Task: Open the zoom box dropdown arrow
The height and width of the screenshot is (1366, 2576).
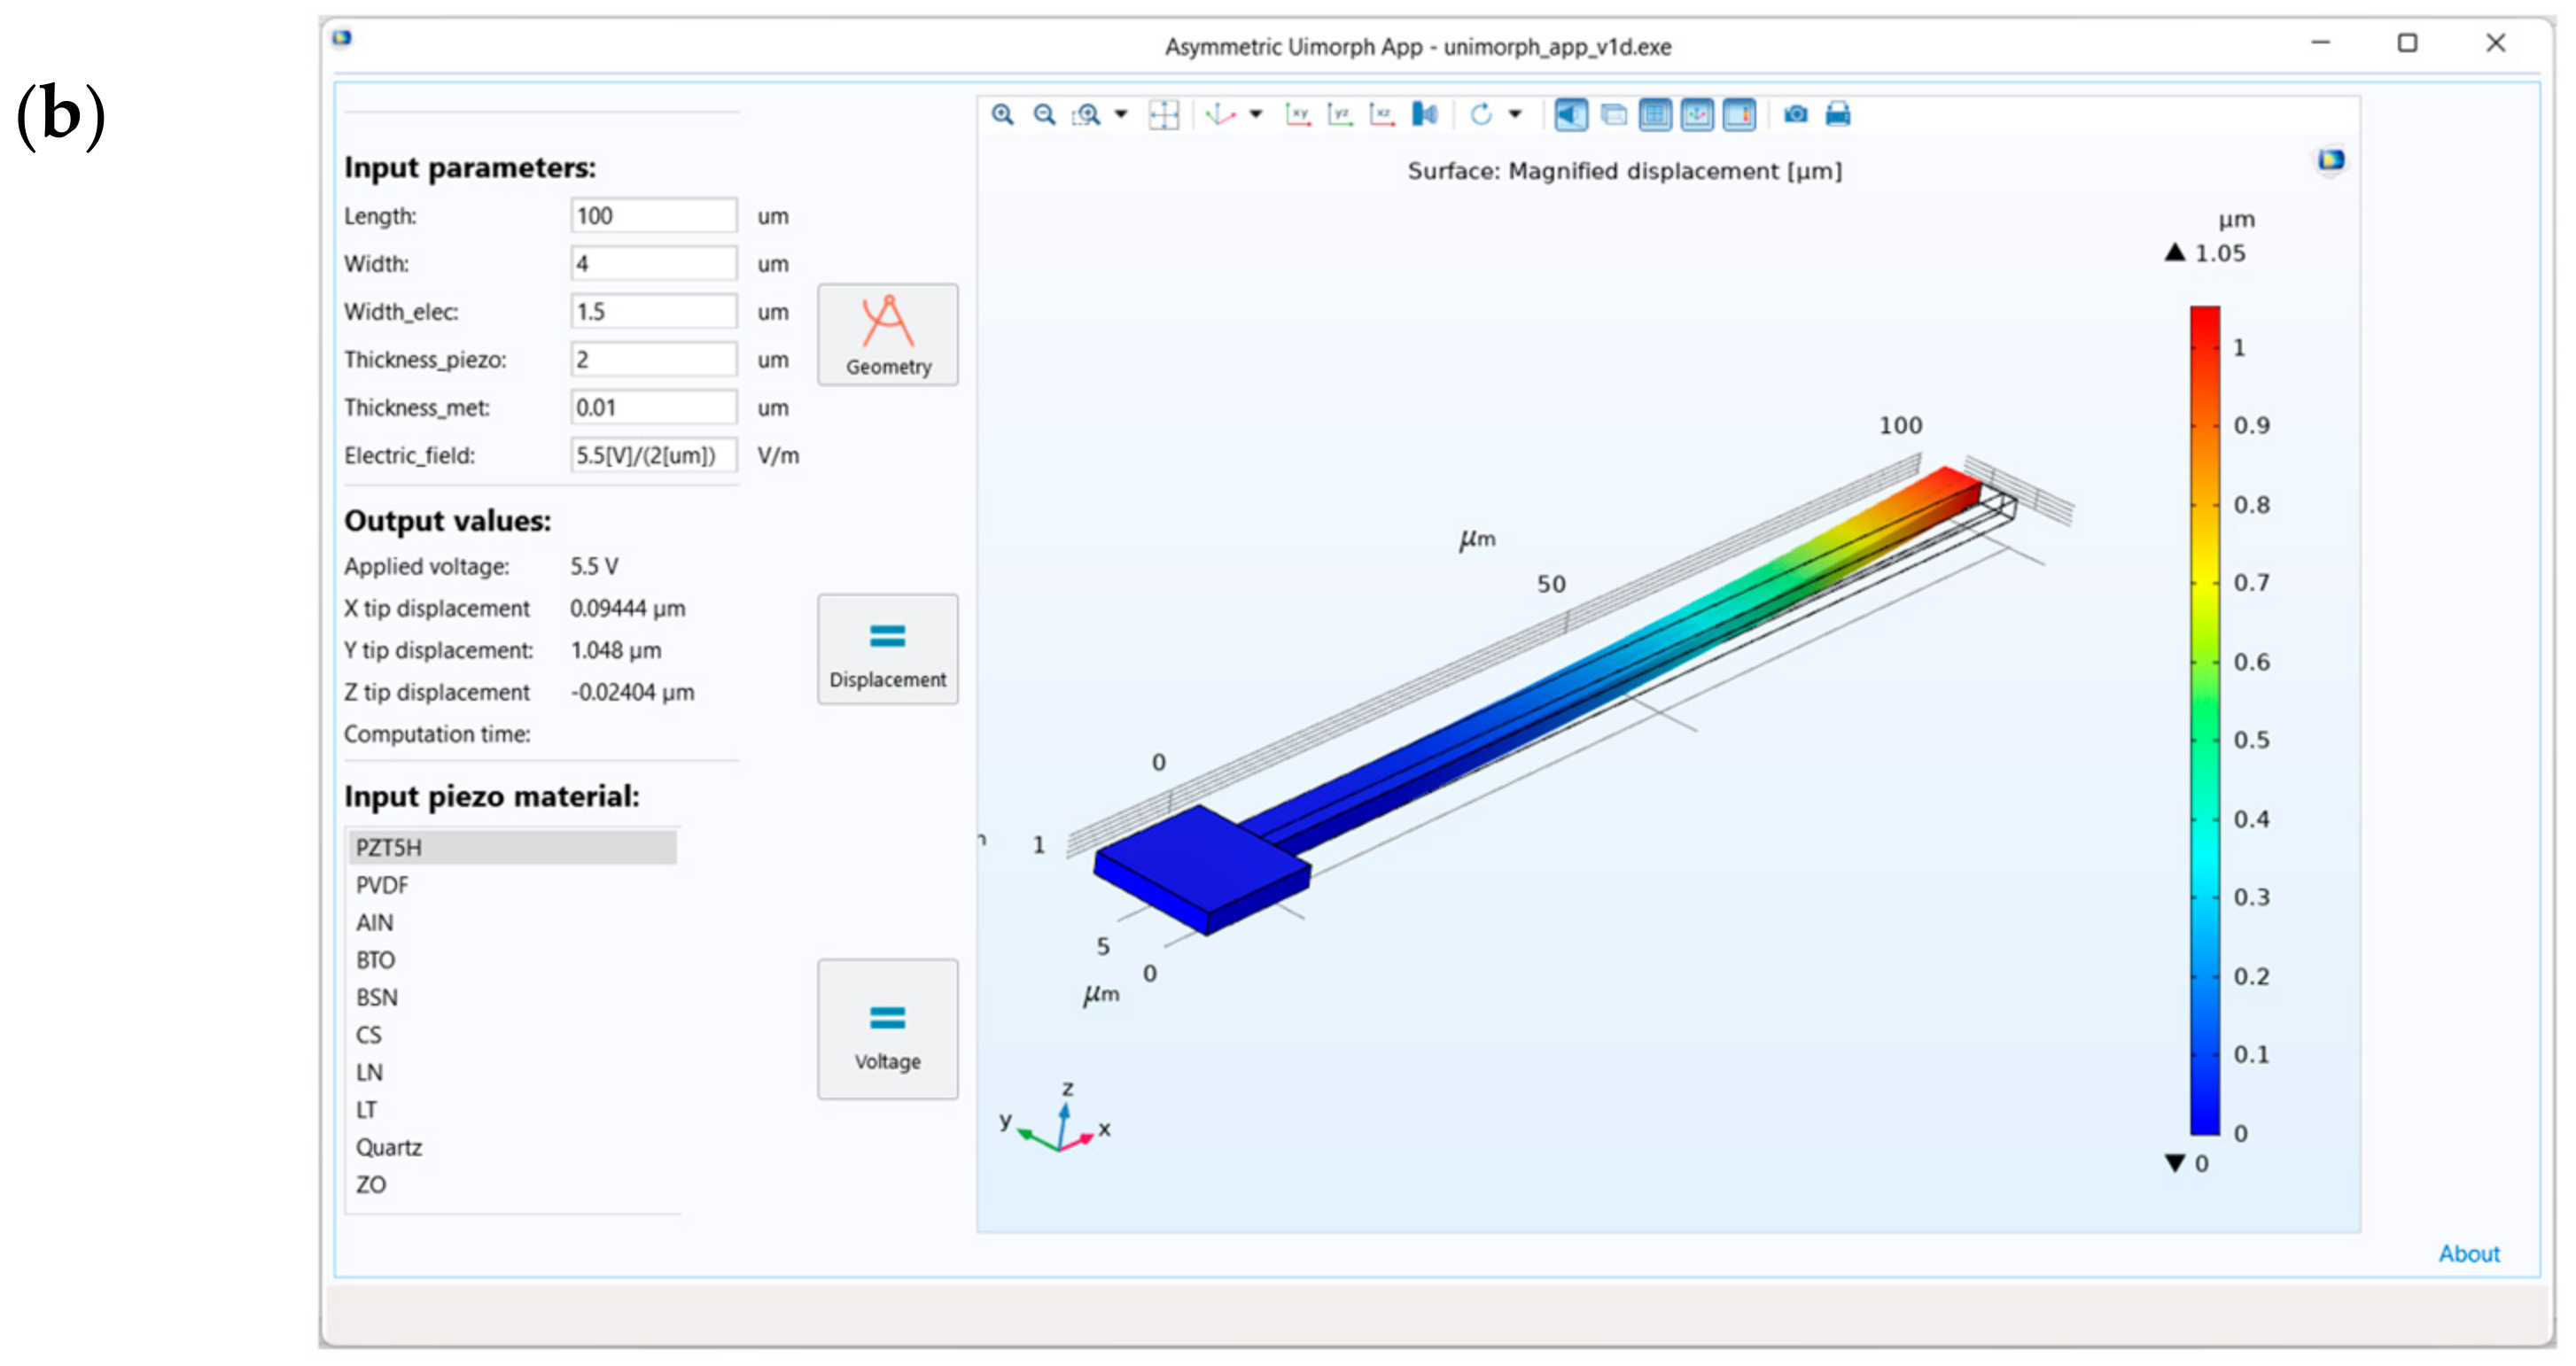Action: (1121, 115)
